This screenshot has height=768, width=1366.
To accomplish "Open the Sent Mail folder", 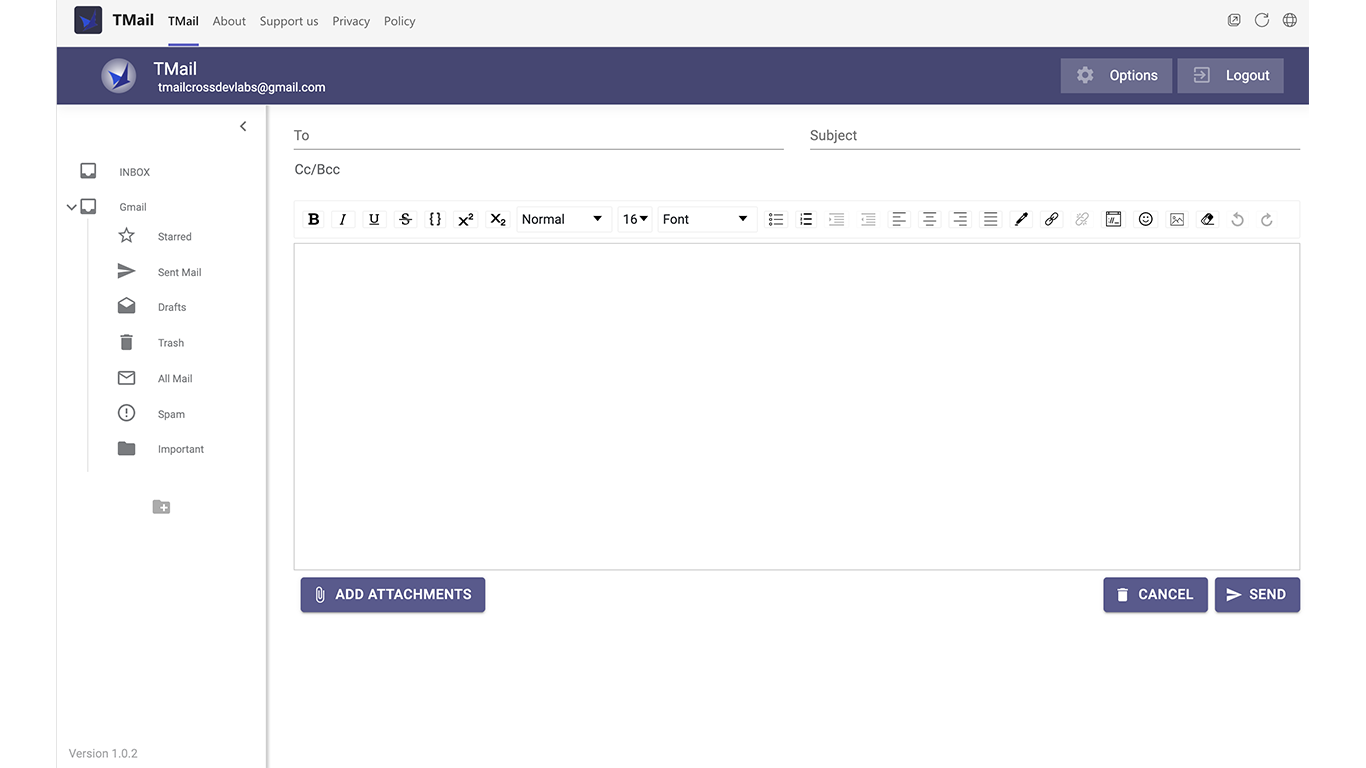I will (179, 272).
